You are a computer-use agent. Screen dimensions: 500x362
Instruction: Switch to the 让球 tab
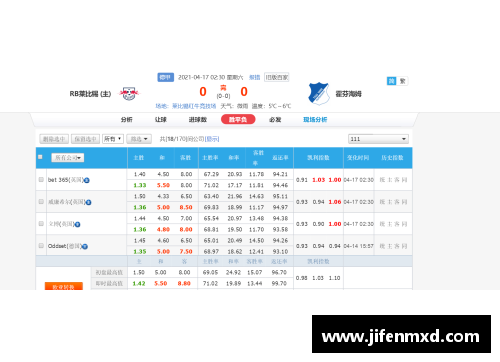pos(161,120)
